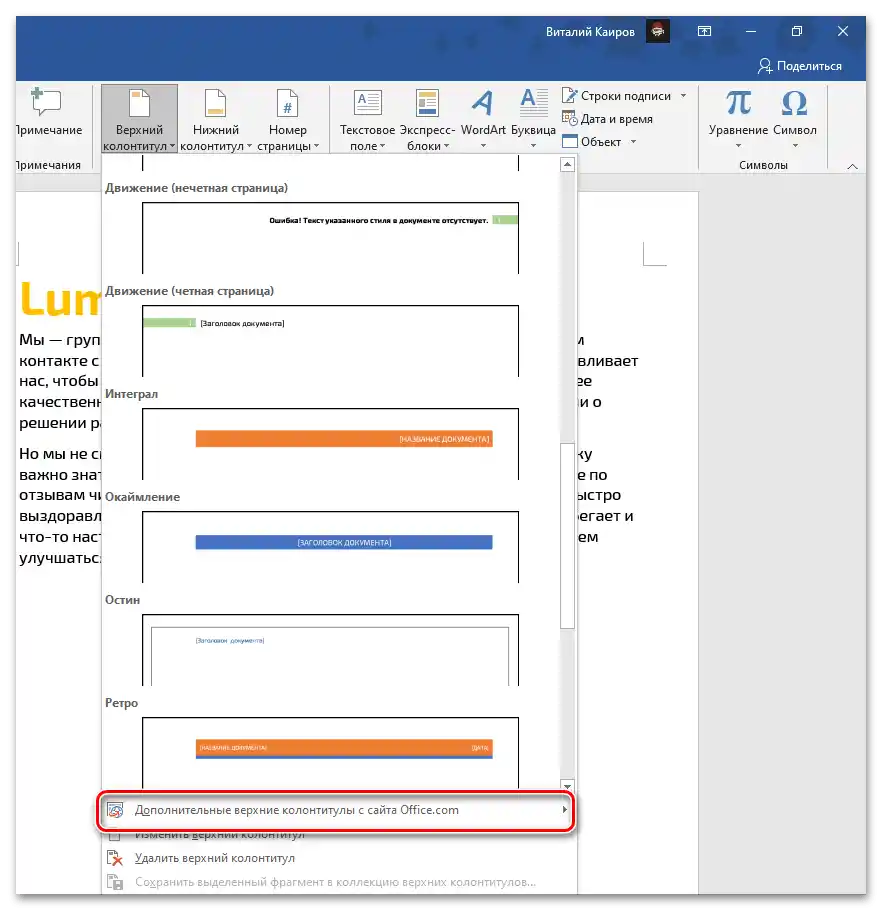This screenshot has height=911, width=882.
Task: Expand the Office.com submenu arrow
Action: pyautogui.click(x=564, y=810)
